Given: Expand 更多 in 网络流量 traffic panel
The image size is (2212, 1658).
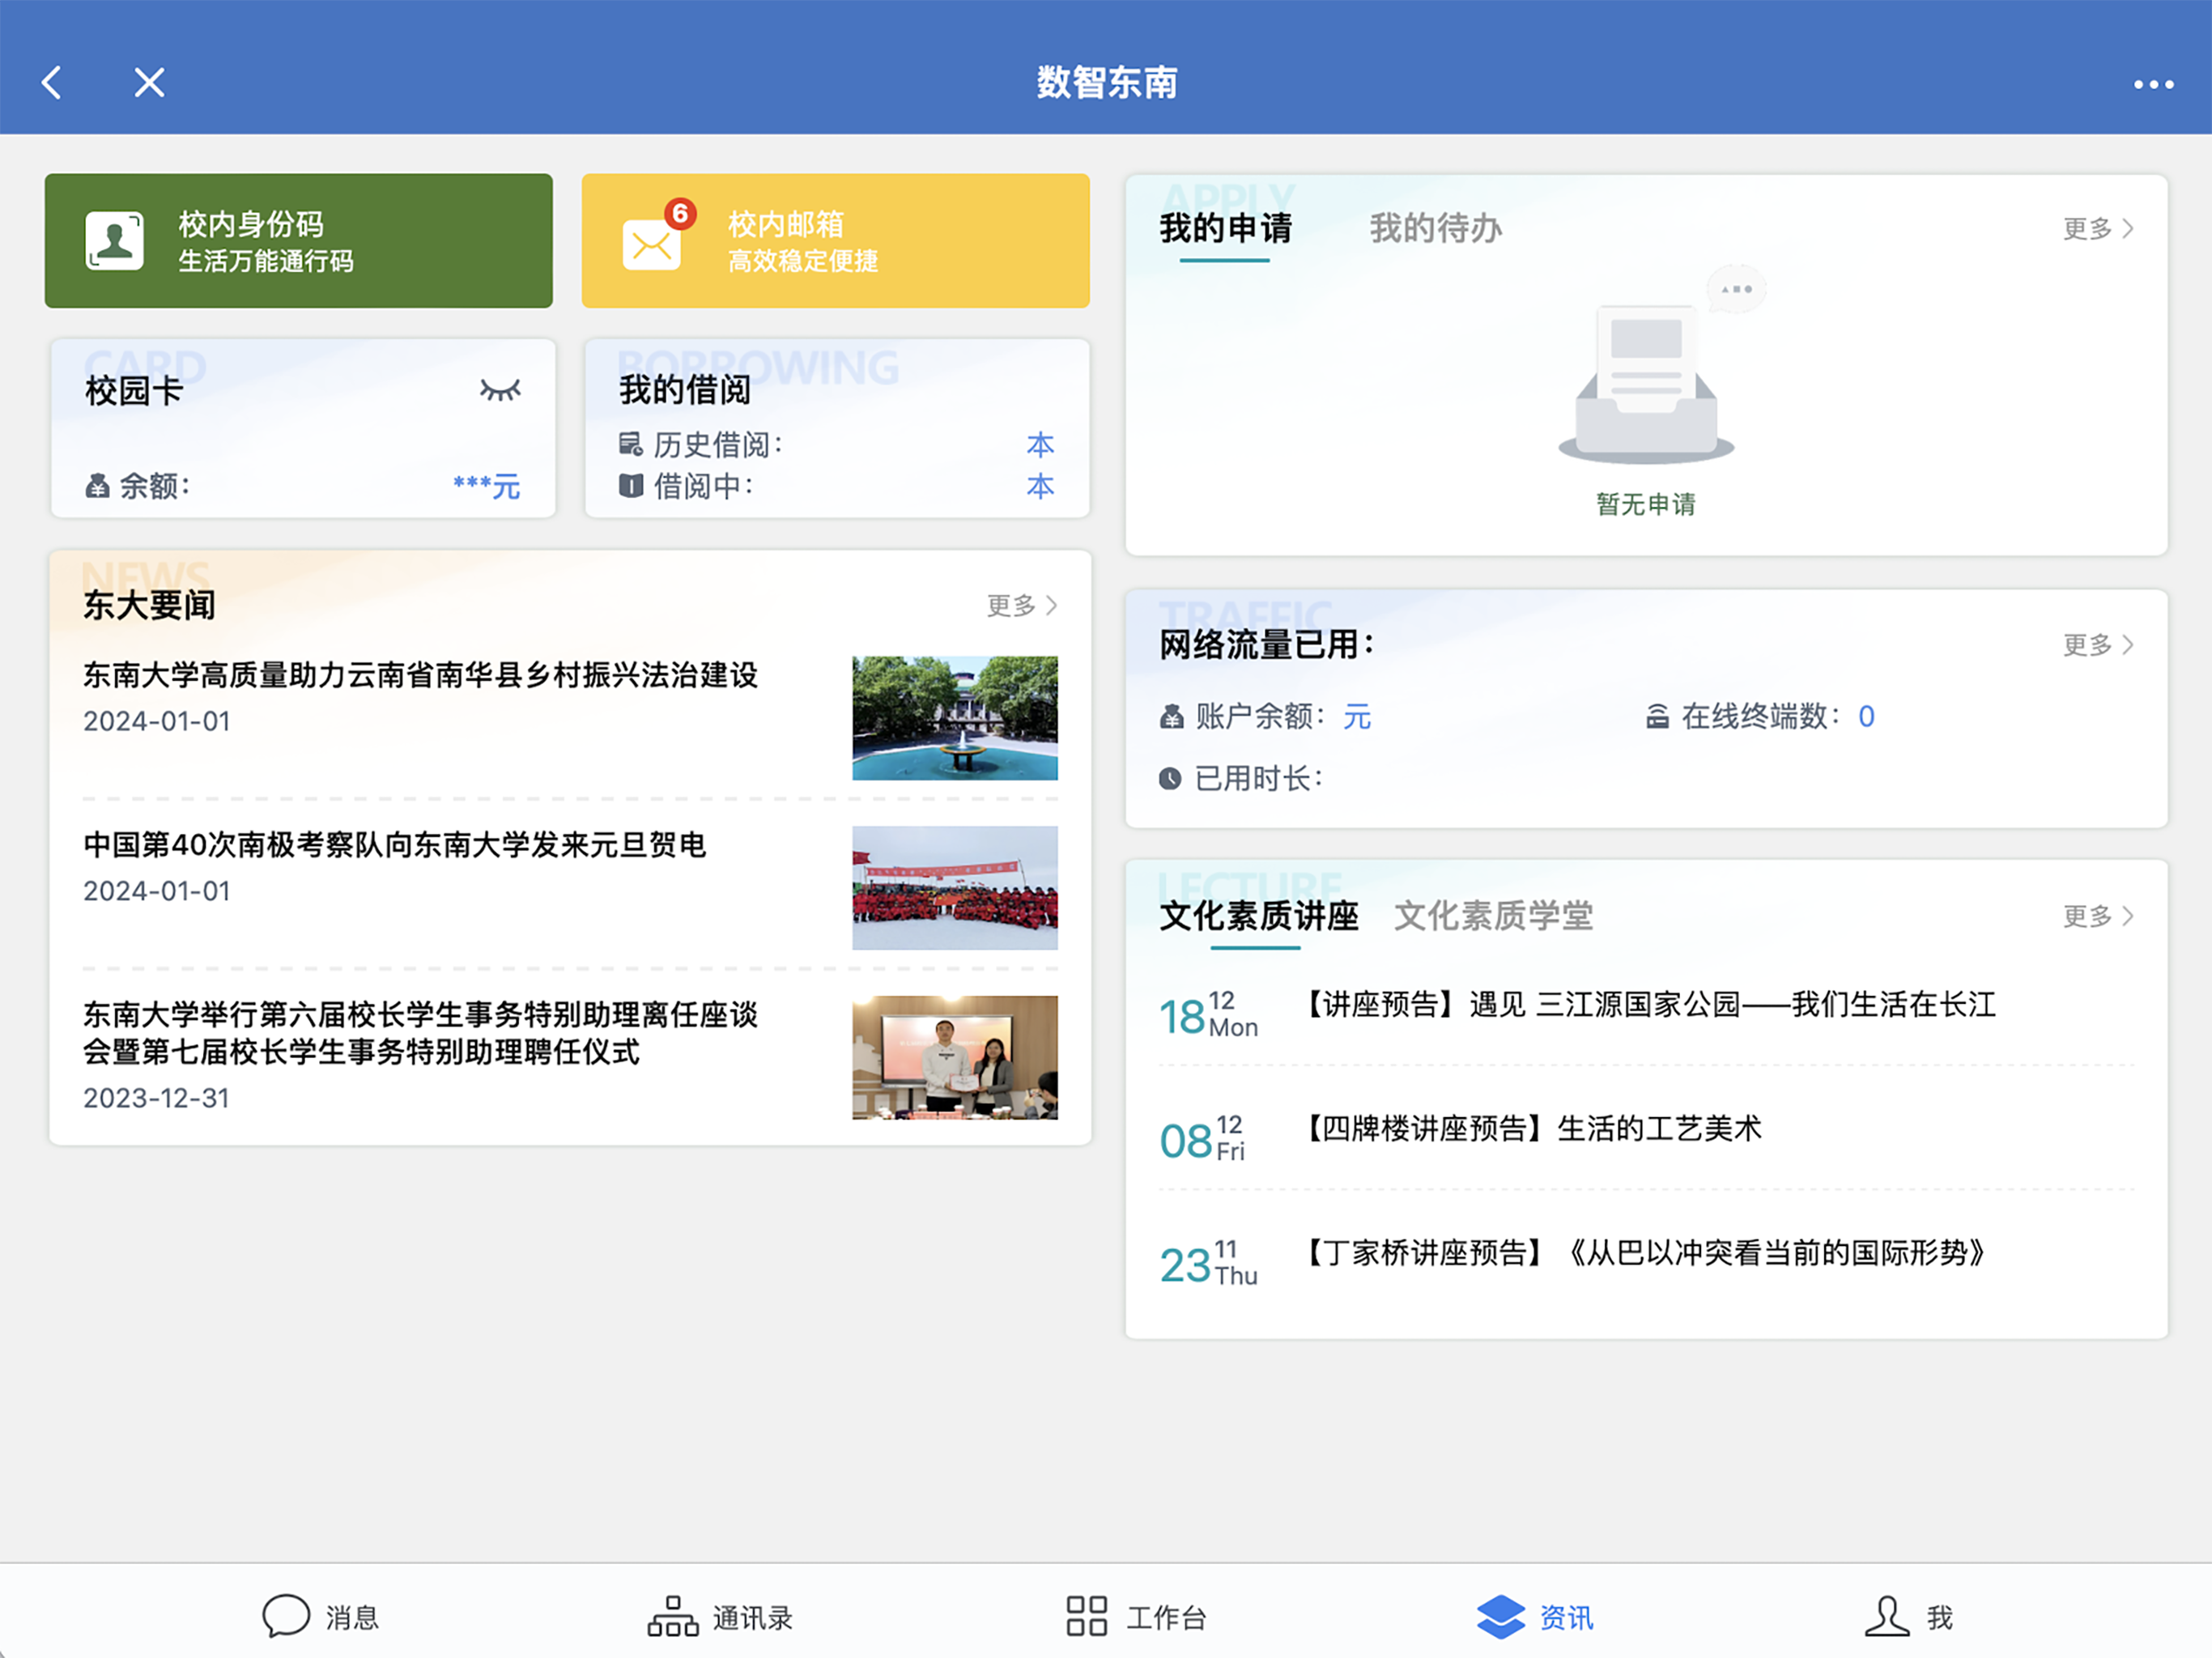Looking at the screenshot, I should click(x=2098, y=645).
